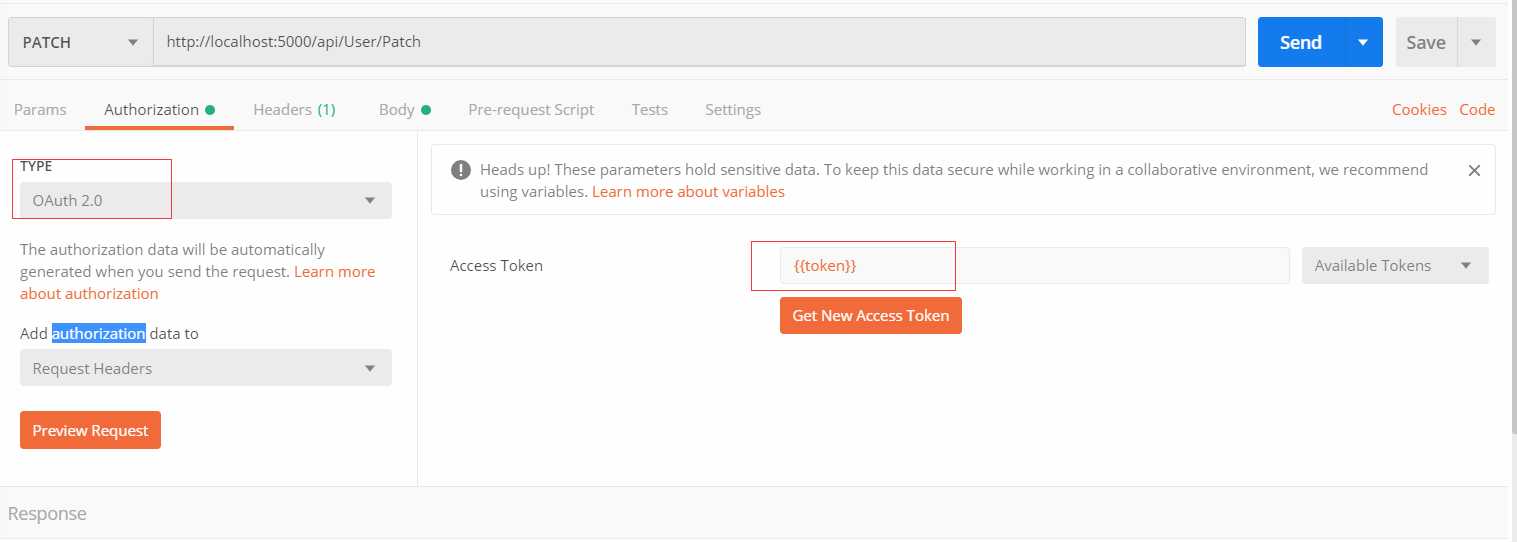Dismiss the Heads up warning banner
The image size is (1517, 542).
1473,171
